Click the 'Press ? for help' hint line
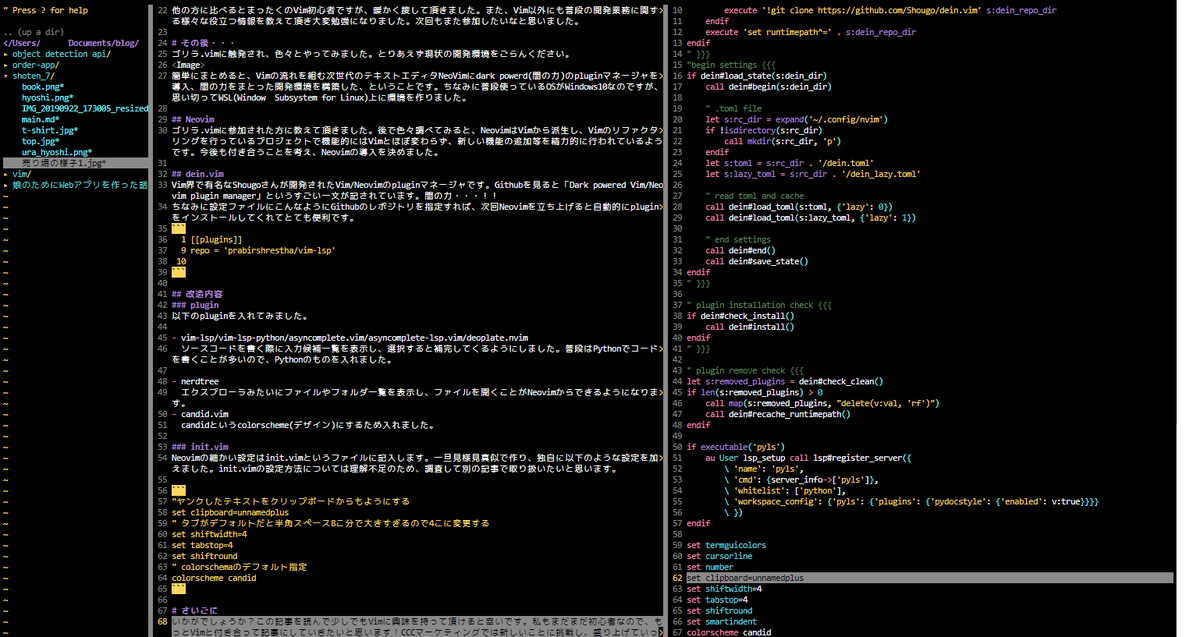The image size is (1200, 637). (45, 10)
